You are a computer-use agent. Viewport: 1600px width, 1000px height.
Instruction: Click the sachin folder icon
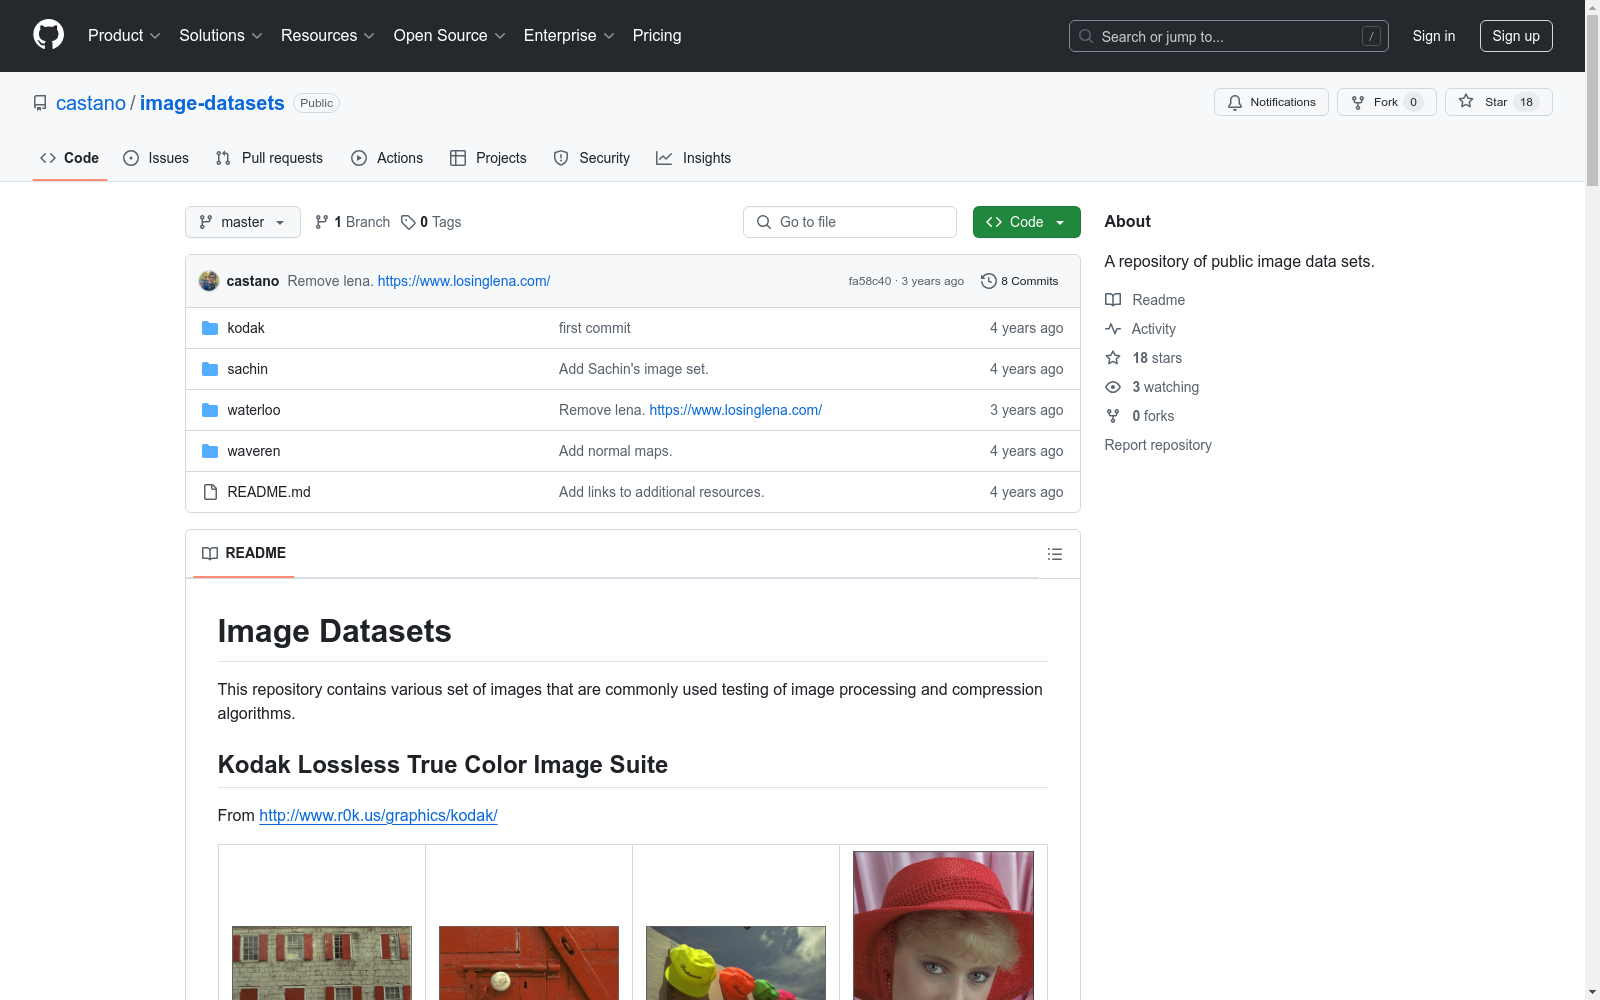[x=210, y=369]
